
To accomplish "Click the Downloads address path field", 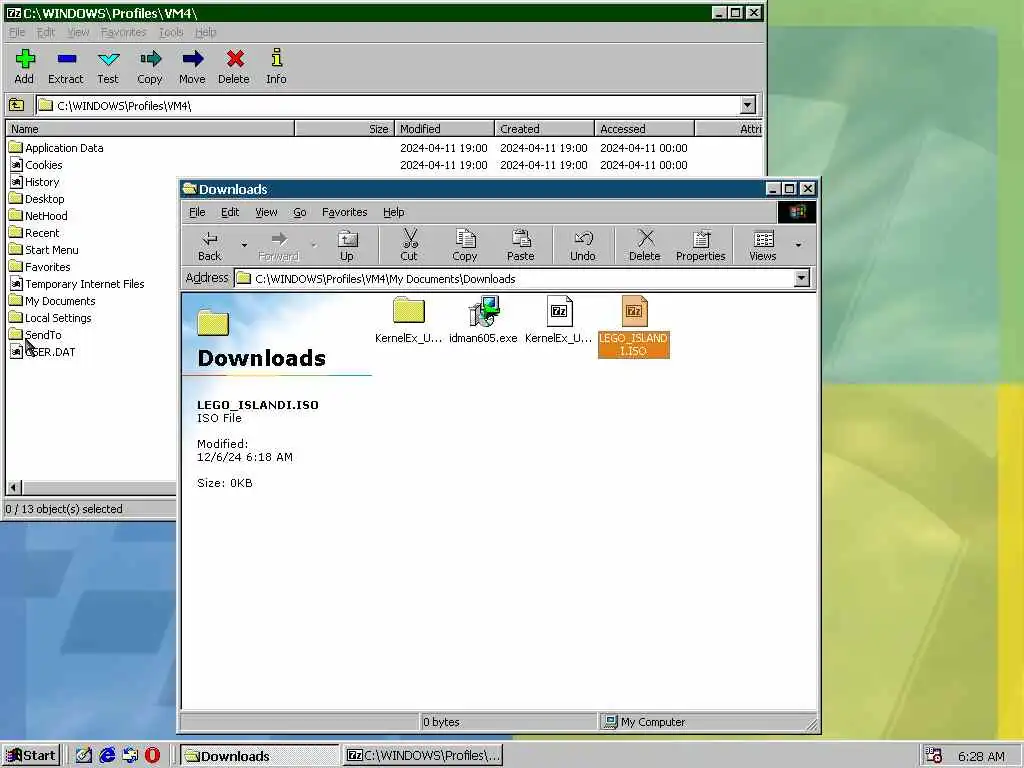I will [514, 279].
